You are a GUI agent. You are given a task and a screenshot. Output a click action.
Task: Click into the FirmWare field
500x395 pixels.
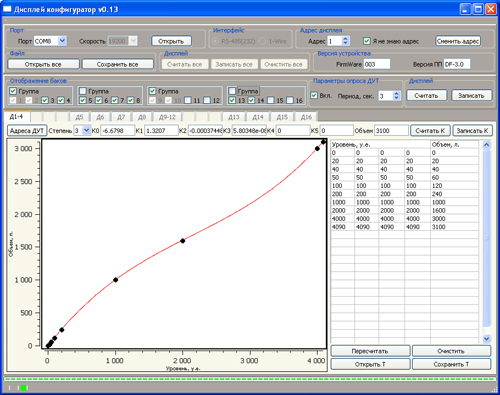point(377,64)
